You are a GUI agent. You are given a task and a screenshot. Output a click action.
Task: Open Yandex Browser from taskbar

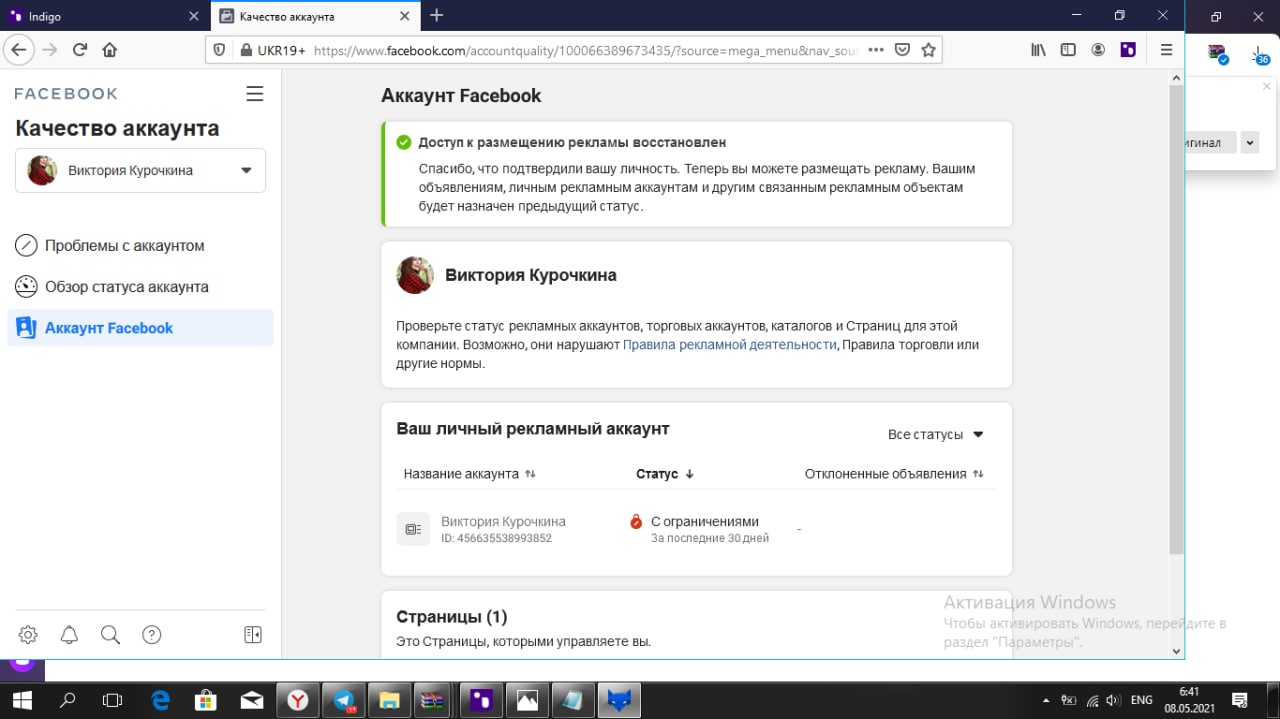click(x=298, y=699)
